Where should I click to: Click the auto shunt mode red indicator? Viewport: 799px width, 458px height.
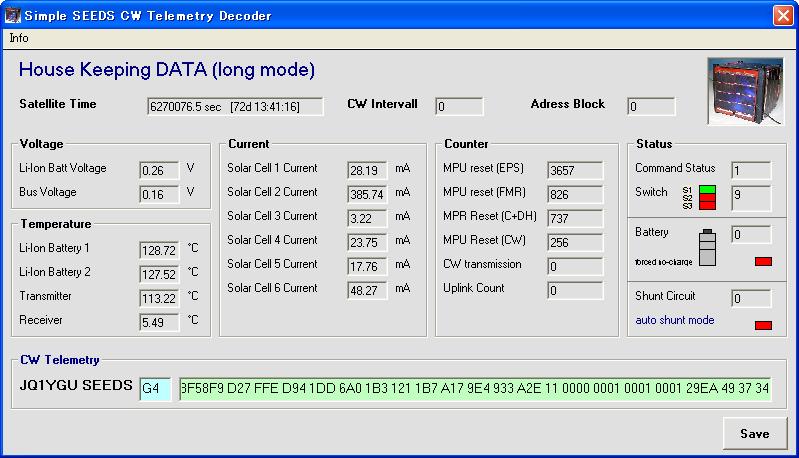(x=763, y=325)
